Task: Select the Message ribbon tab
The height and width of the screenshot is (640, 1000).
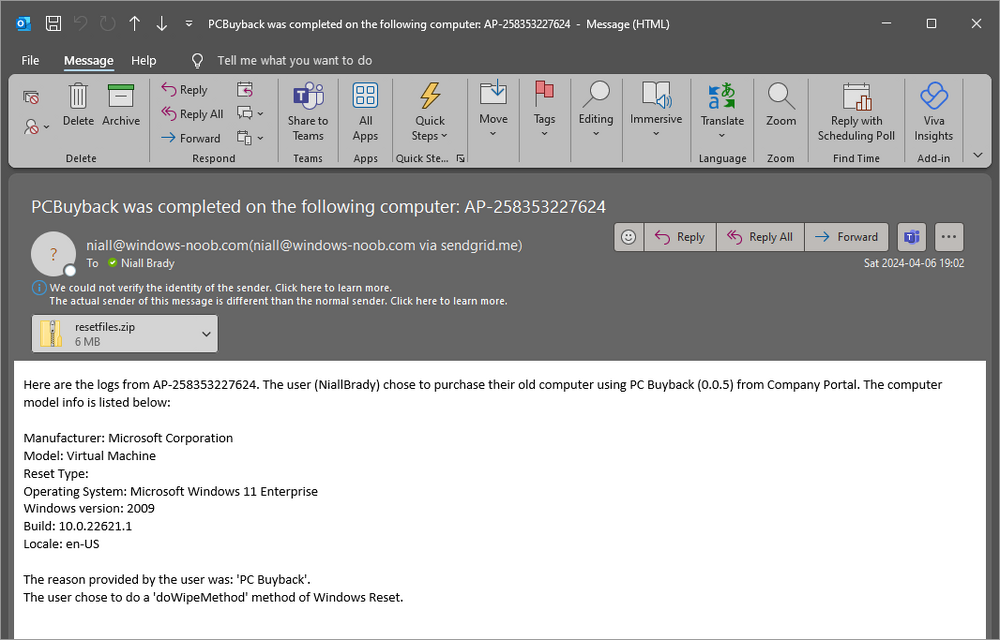Action: coord(89,61)
